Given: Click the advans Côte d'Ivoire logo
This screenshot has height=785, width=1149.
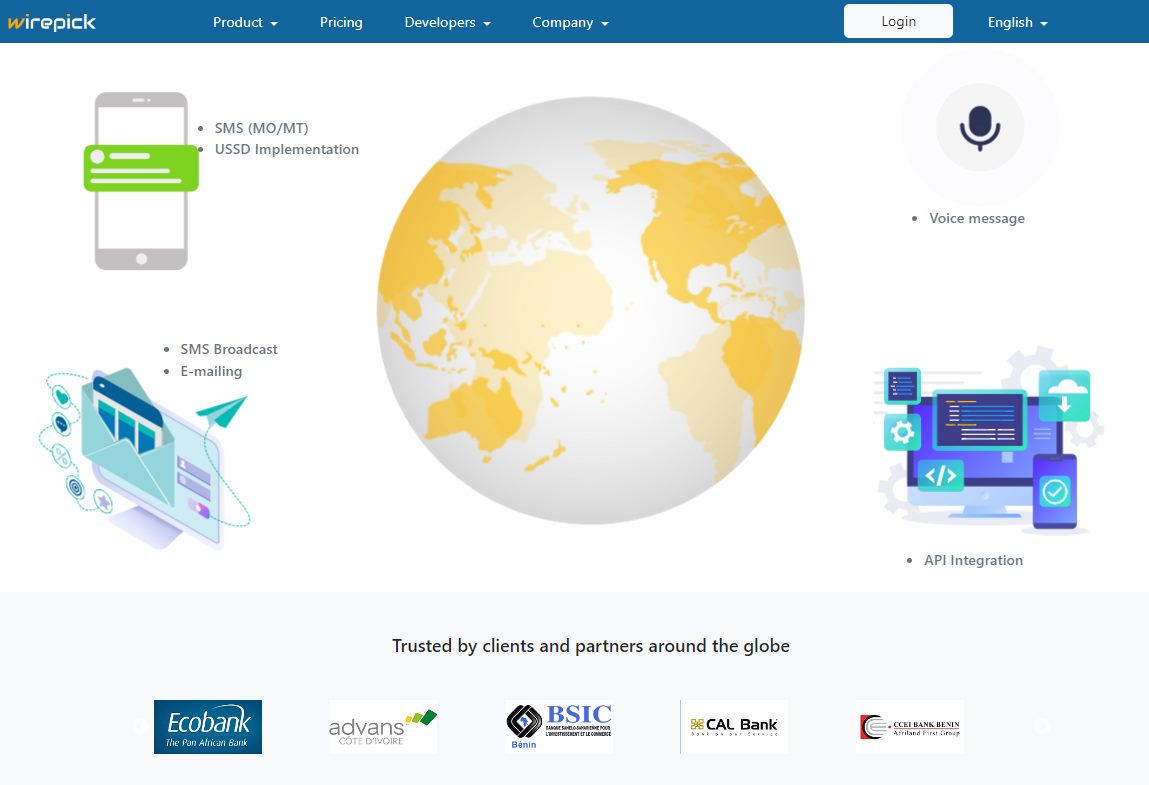Looking at the screenshot, I should pyautogui.click(x=383, y=726).
